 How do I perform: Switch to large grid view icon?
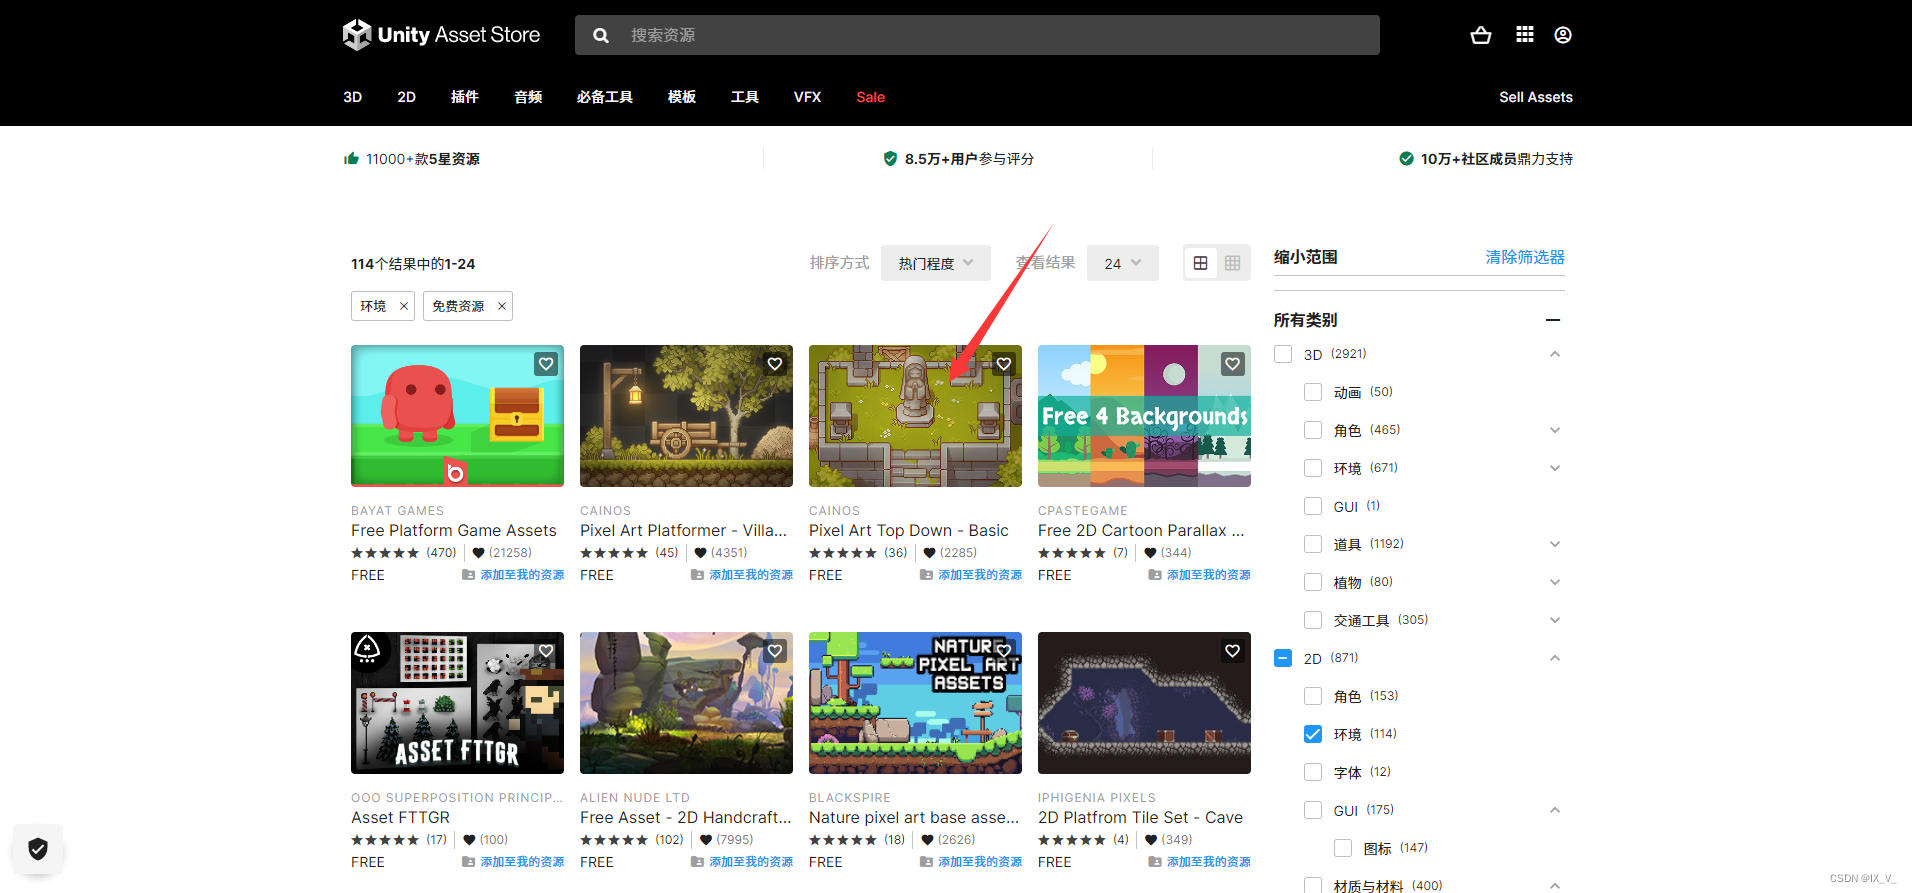pos(1200,263)
